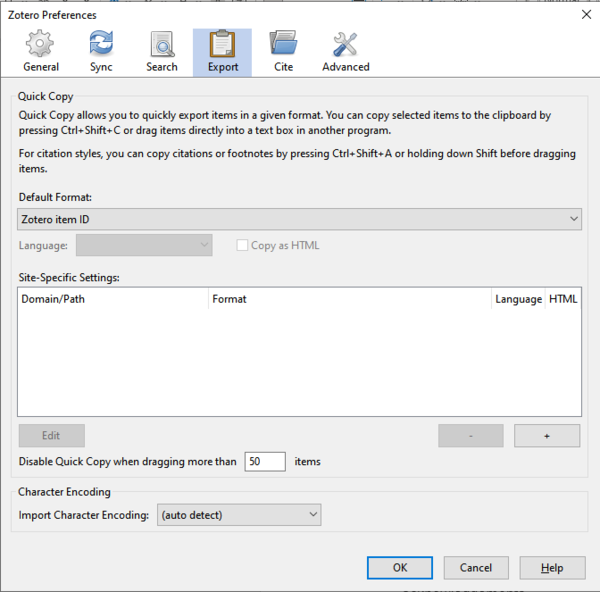The height and width of the screenshot is (592, 600).
Task: Select the Export clipboard icon
Action: (222, 44)
